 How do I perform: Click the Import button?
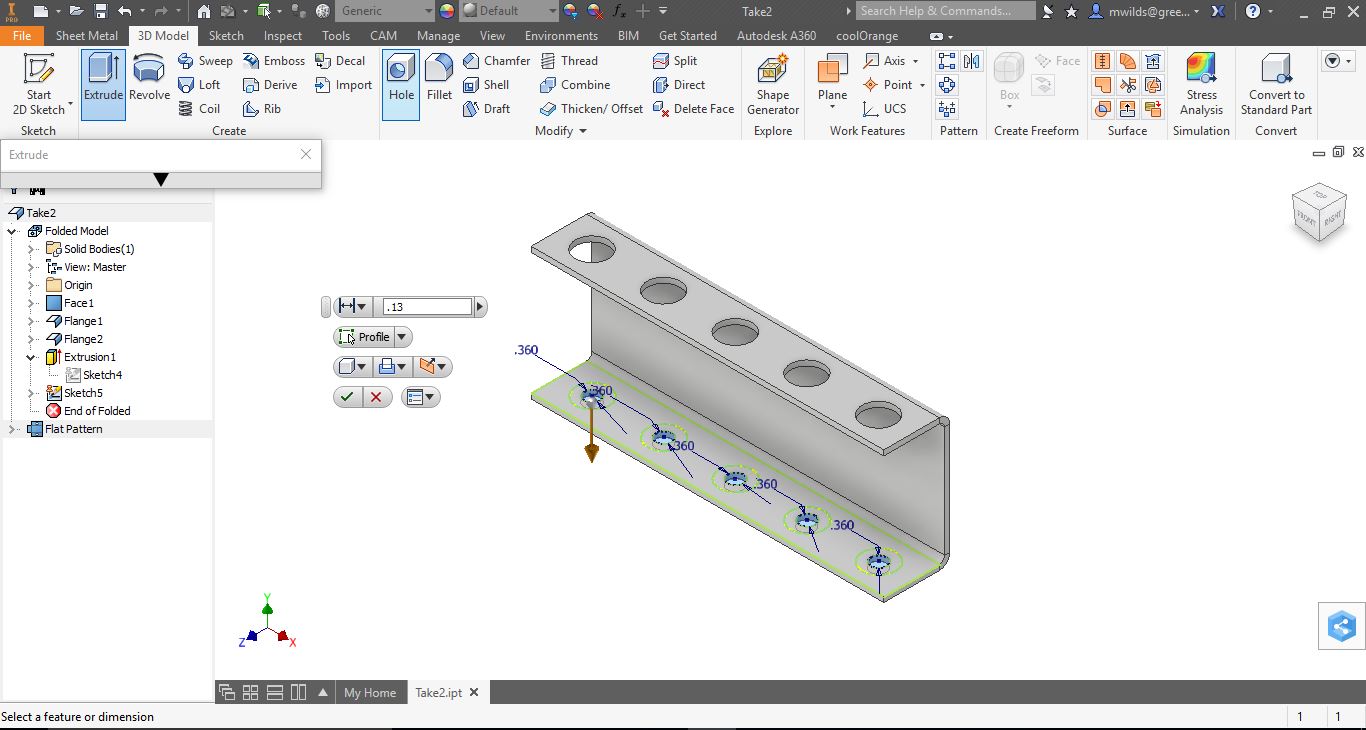point(343,85)
